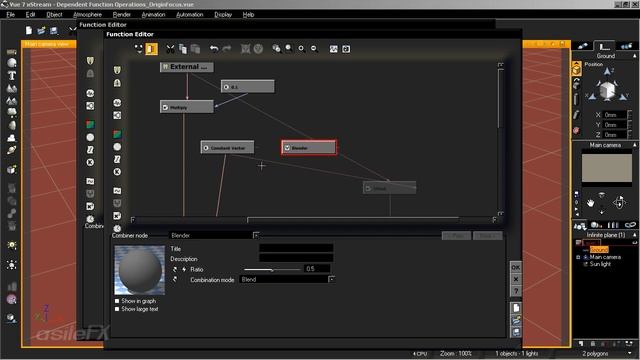Open the File menu
Viewport: 640px width, 360px height.
tap(11, 14)
